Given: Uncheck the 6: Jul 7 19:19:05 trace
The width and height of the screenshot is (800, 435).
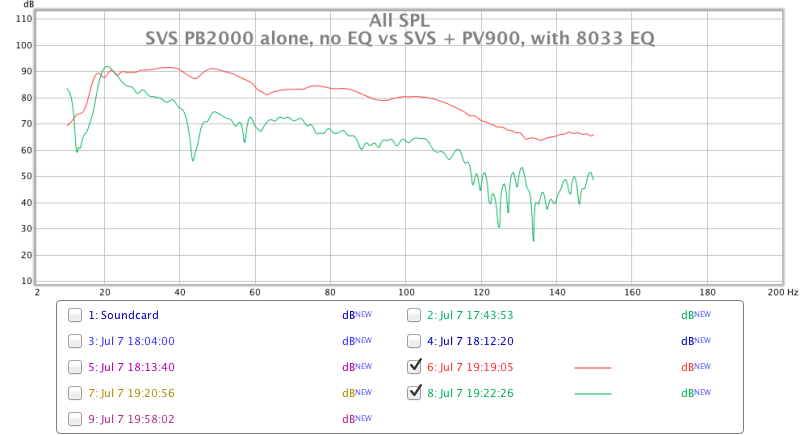Looking at the screenshot, I should click(x=414, y=366).
